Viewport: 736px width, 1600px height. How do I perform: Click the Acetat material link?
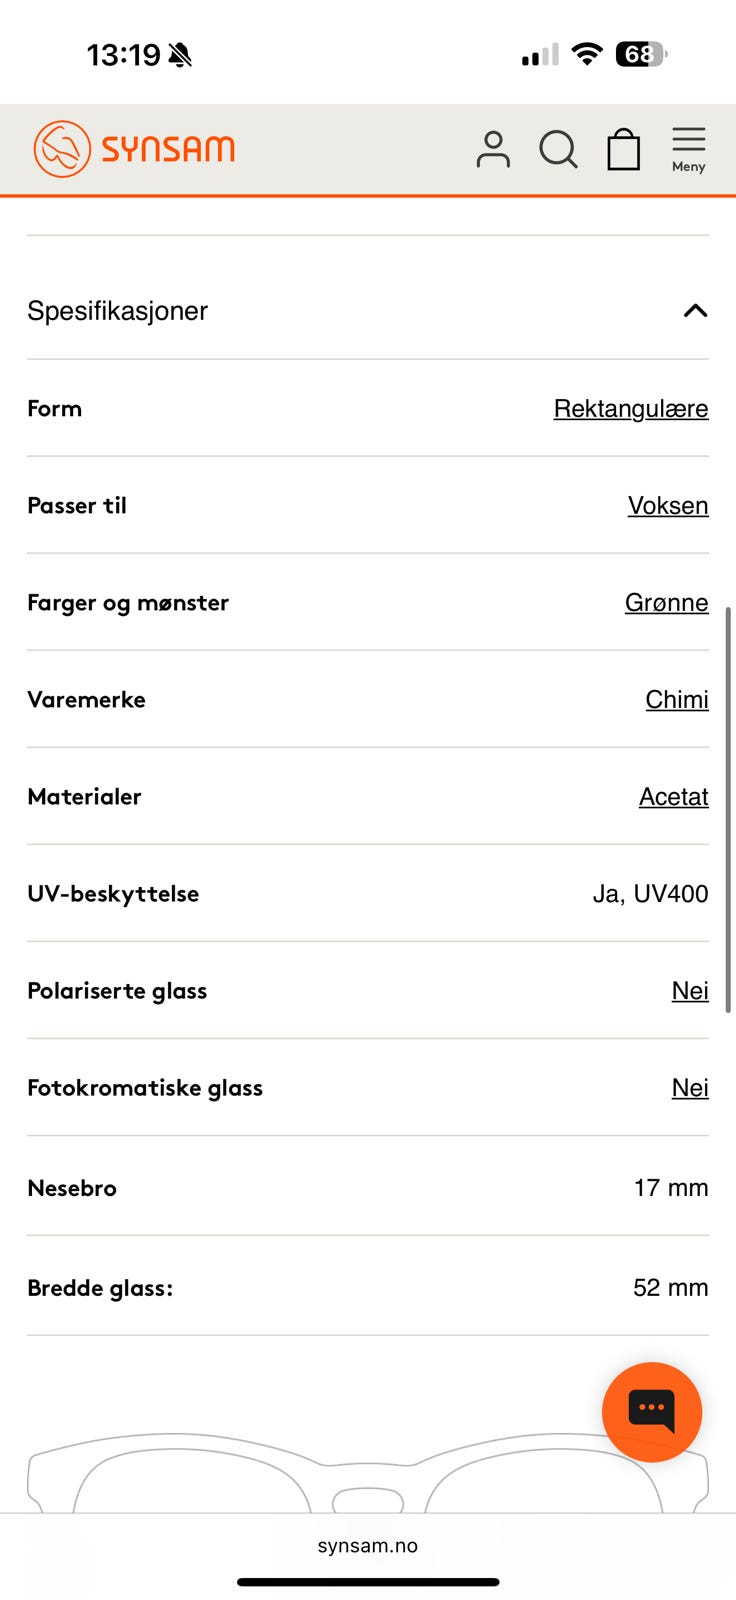coord(674,796)
